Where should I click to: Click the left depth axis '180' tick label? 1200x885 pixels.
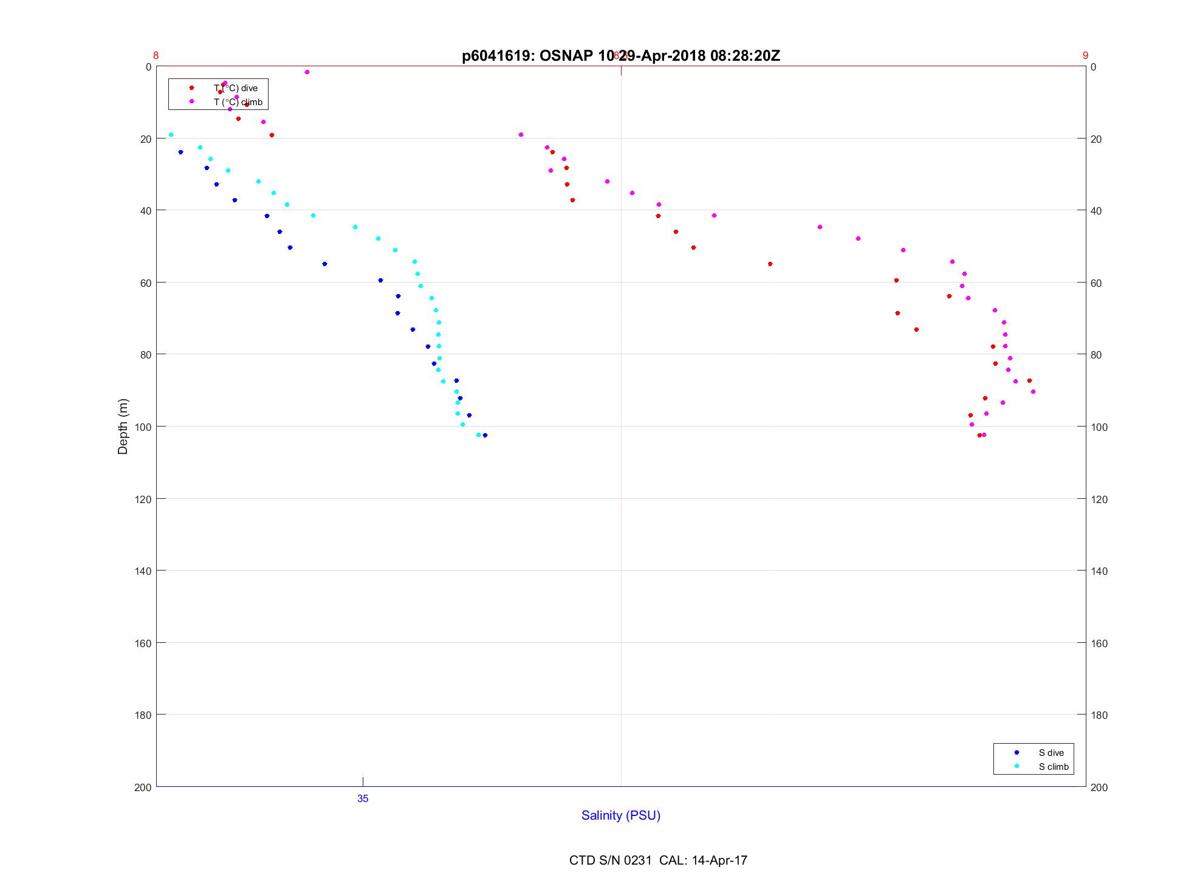[143, 715]
